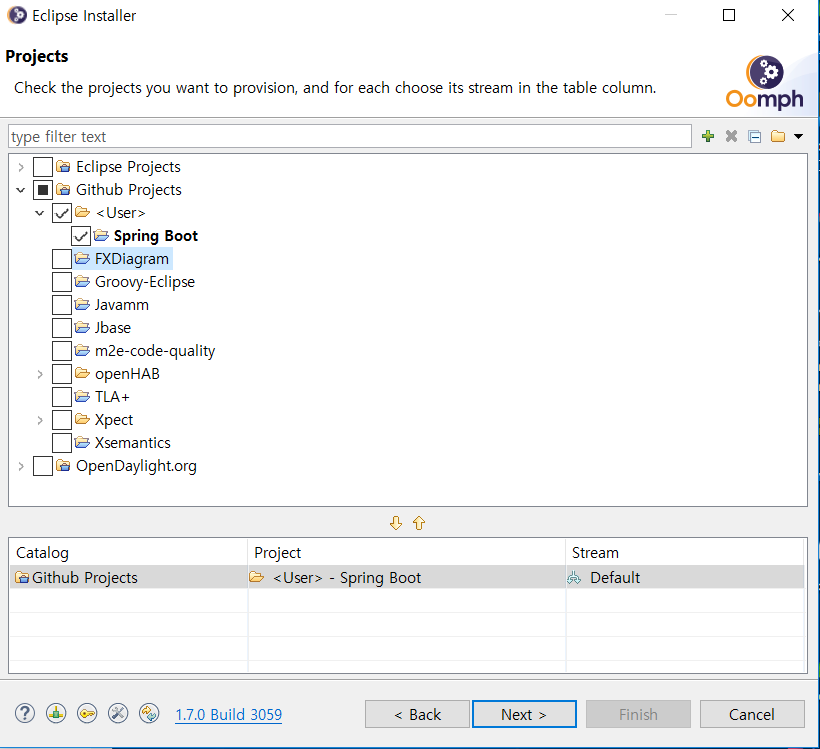
Task: Click the OpenDaylight.org catalog icon
Action: (x=63, y=466)
